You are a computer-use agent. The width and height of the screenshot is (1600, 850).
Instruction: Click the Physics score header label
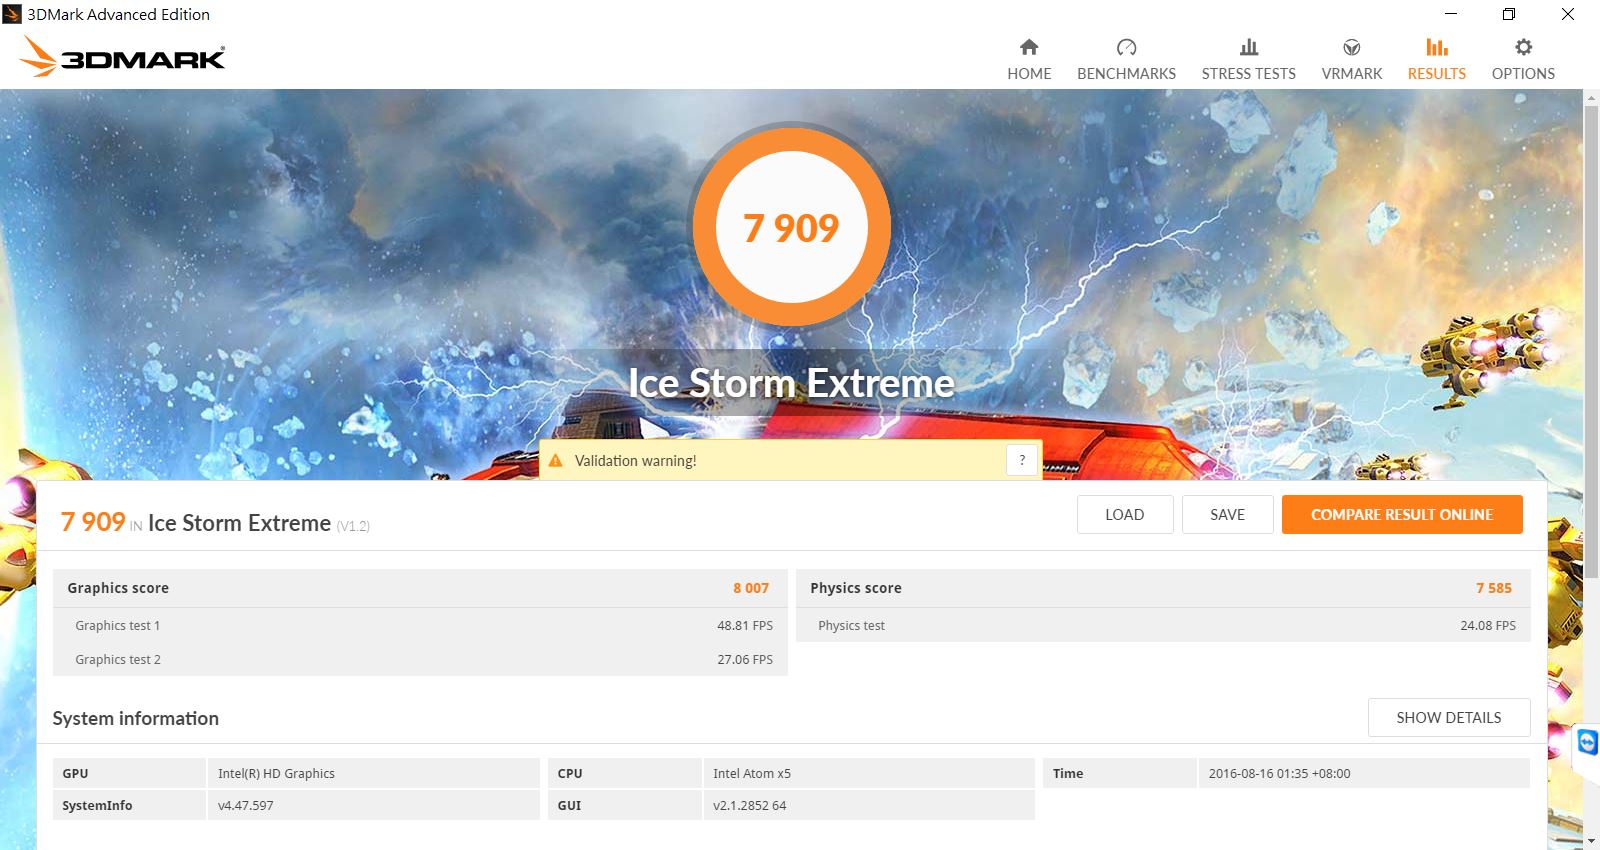pos(856,588)
